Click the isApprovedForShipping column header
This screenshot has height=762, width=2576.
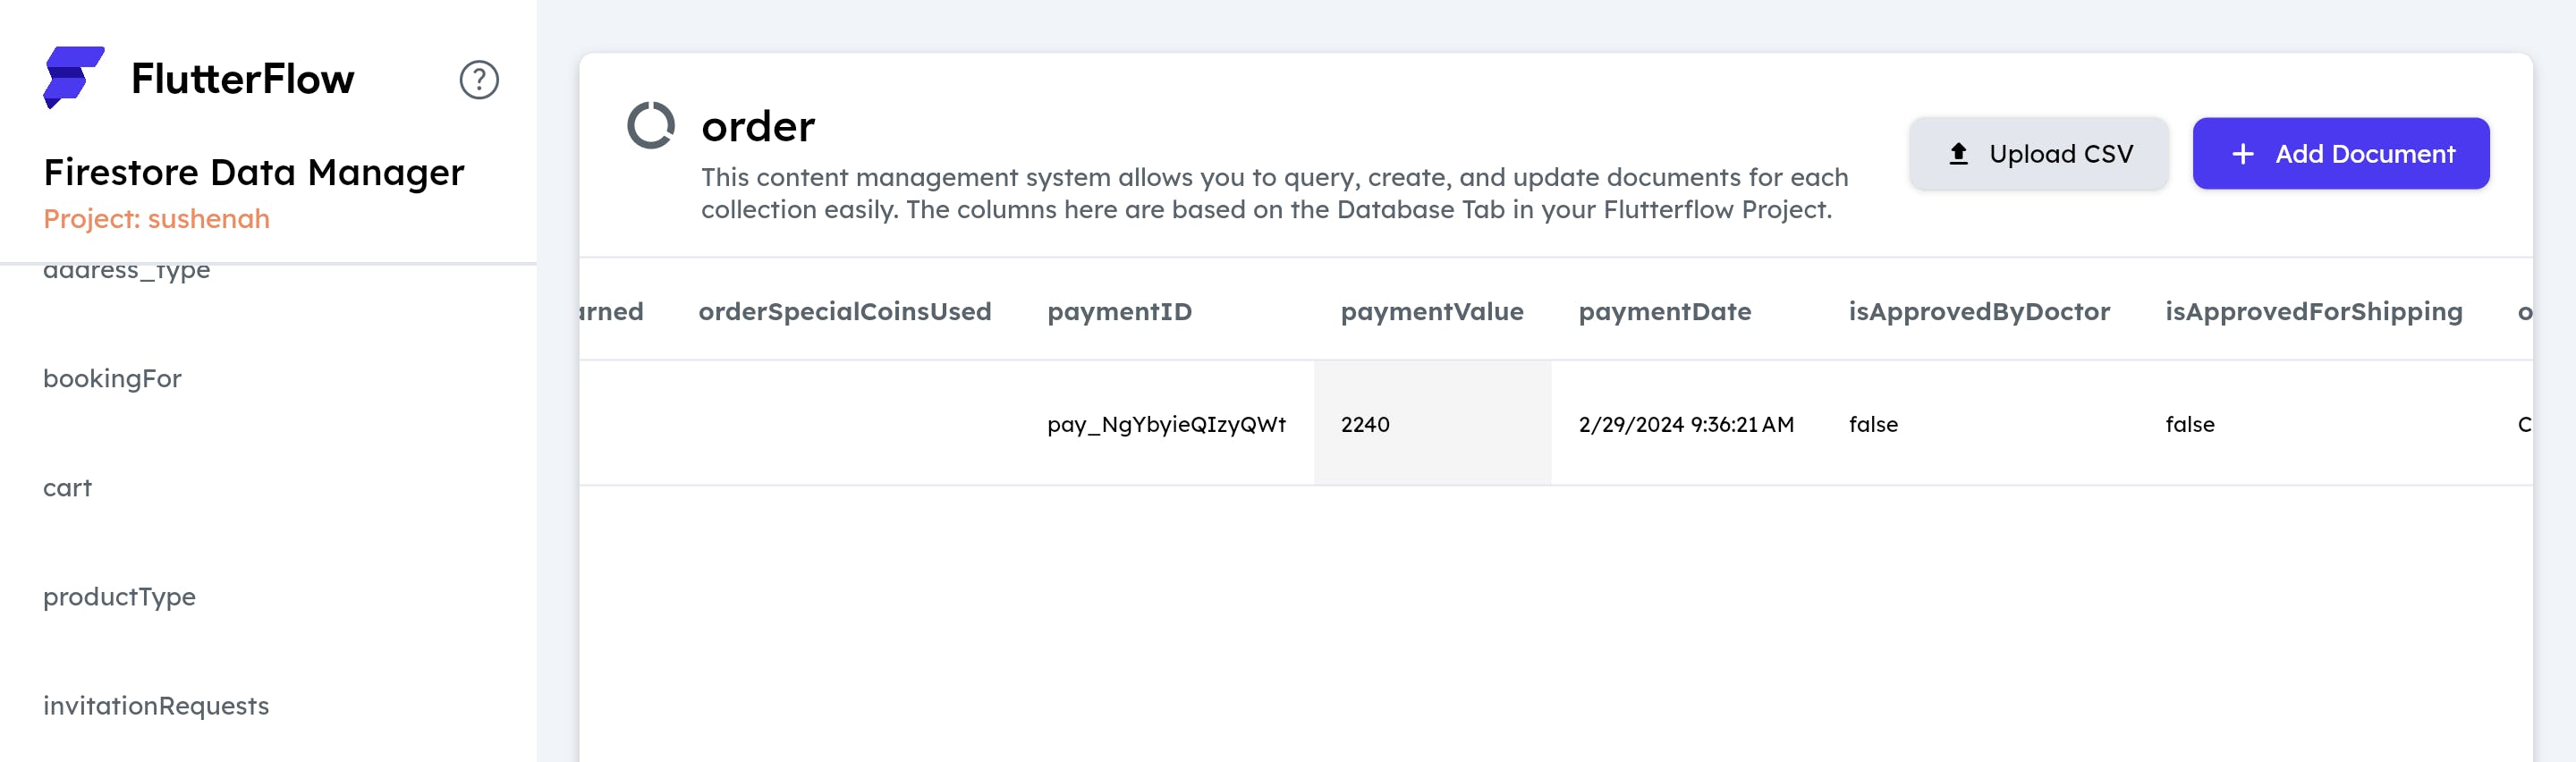(x=2313, y=312)
